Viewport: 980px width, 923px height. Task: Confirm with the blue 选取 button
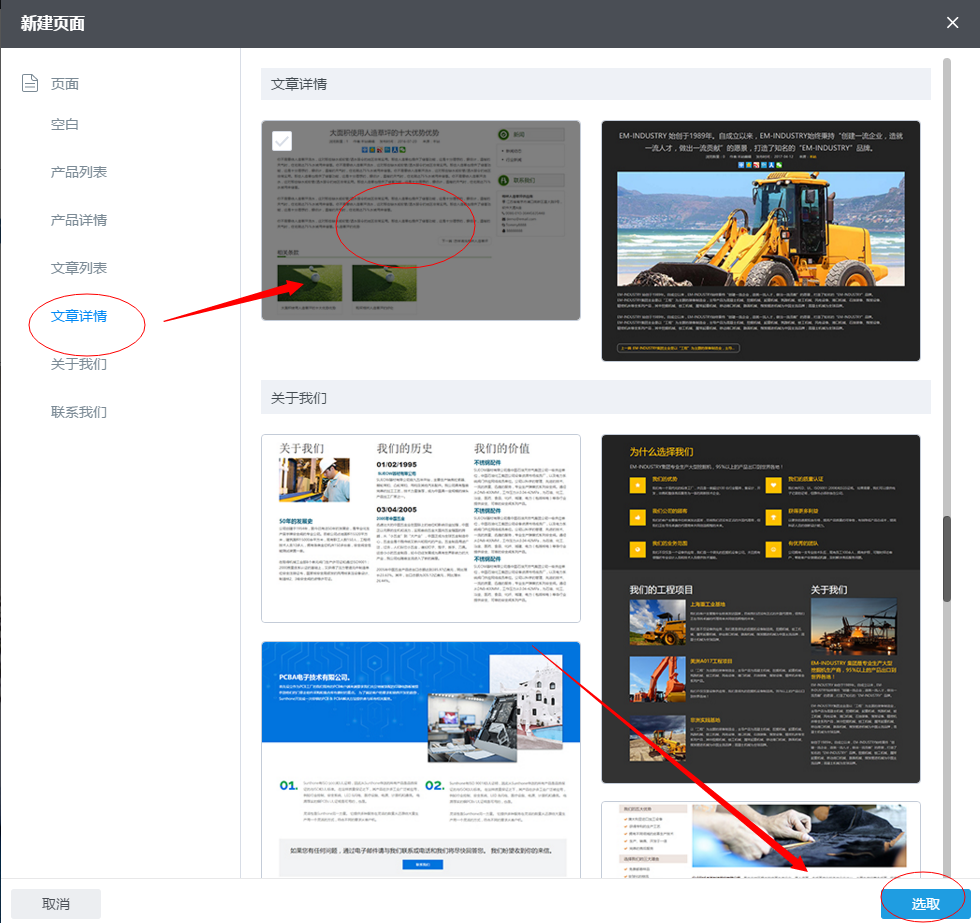pos(925,904)
